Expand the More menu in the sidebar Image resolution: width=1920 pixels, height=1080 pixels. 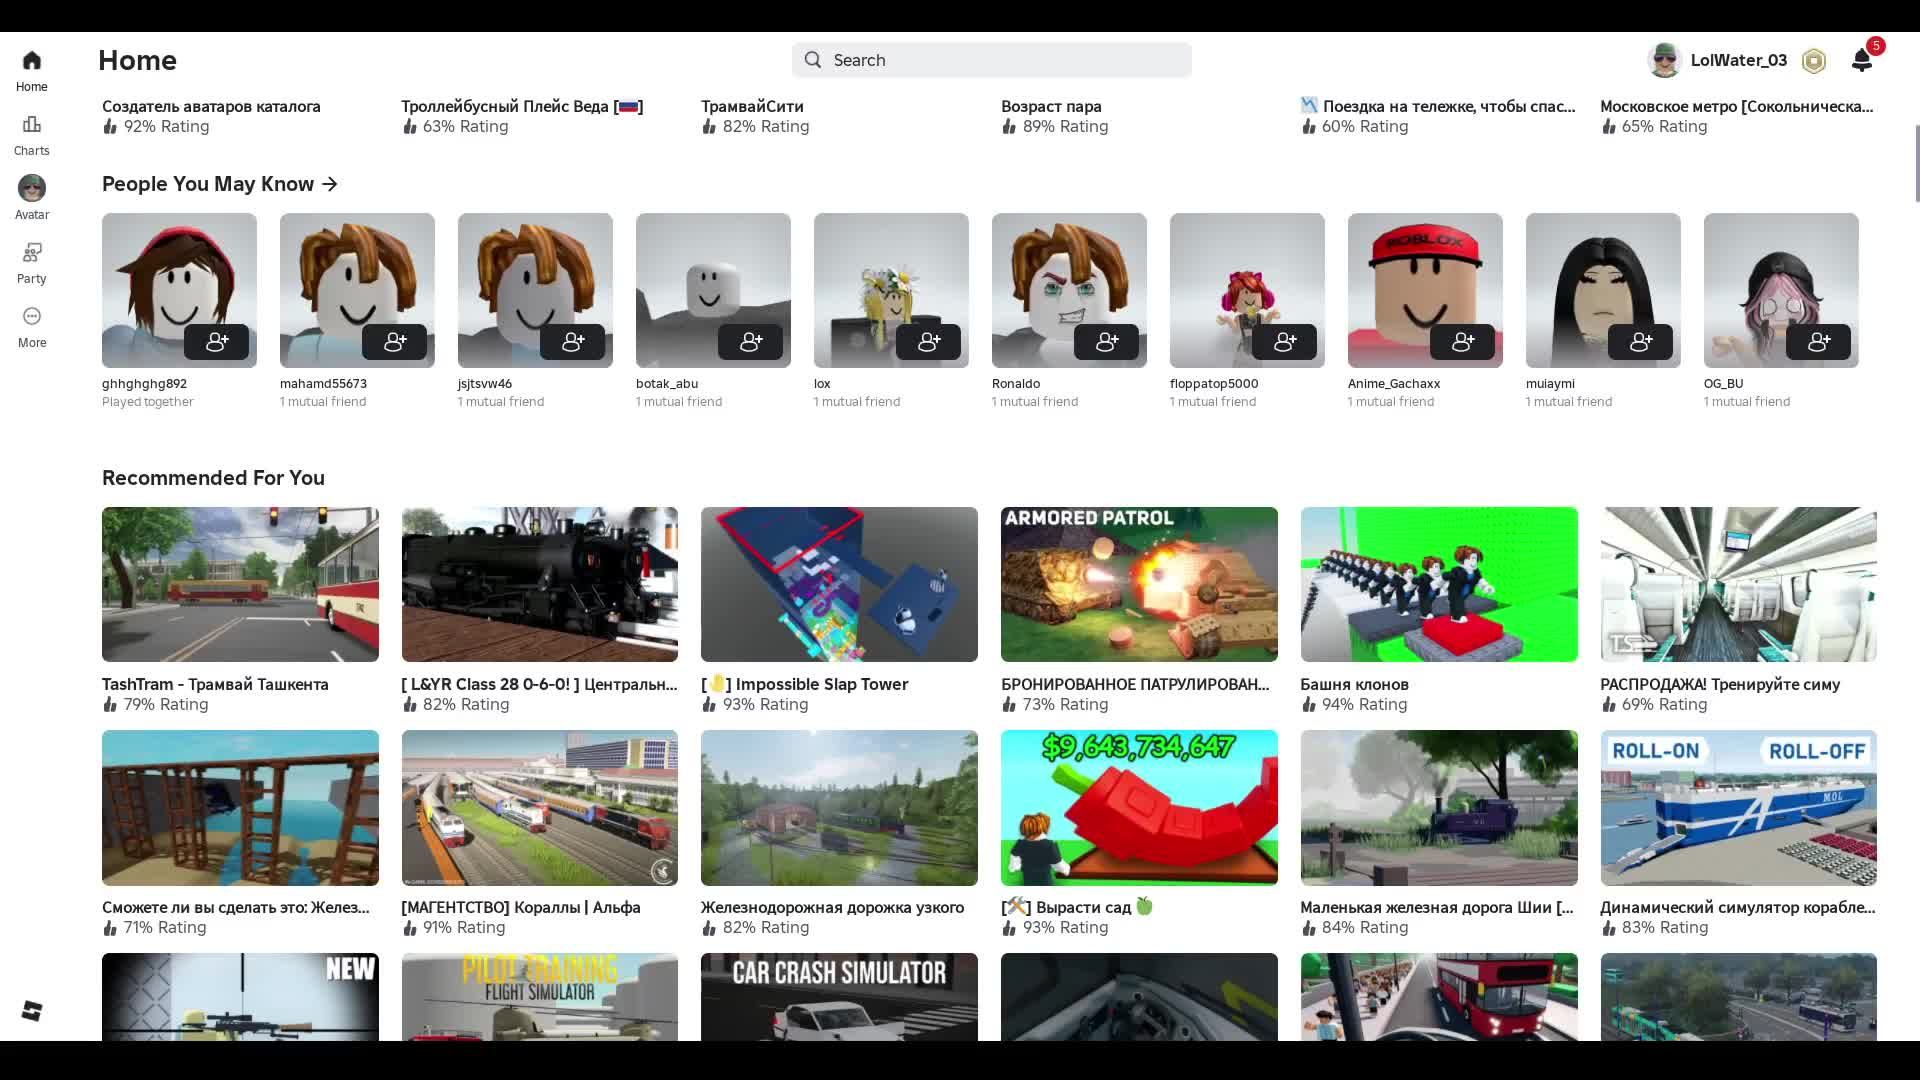pyautogui.click(x=31, y=326)
